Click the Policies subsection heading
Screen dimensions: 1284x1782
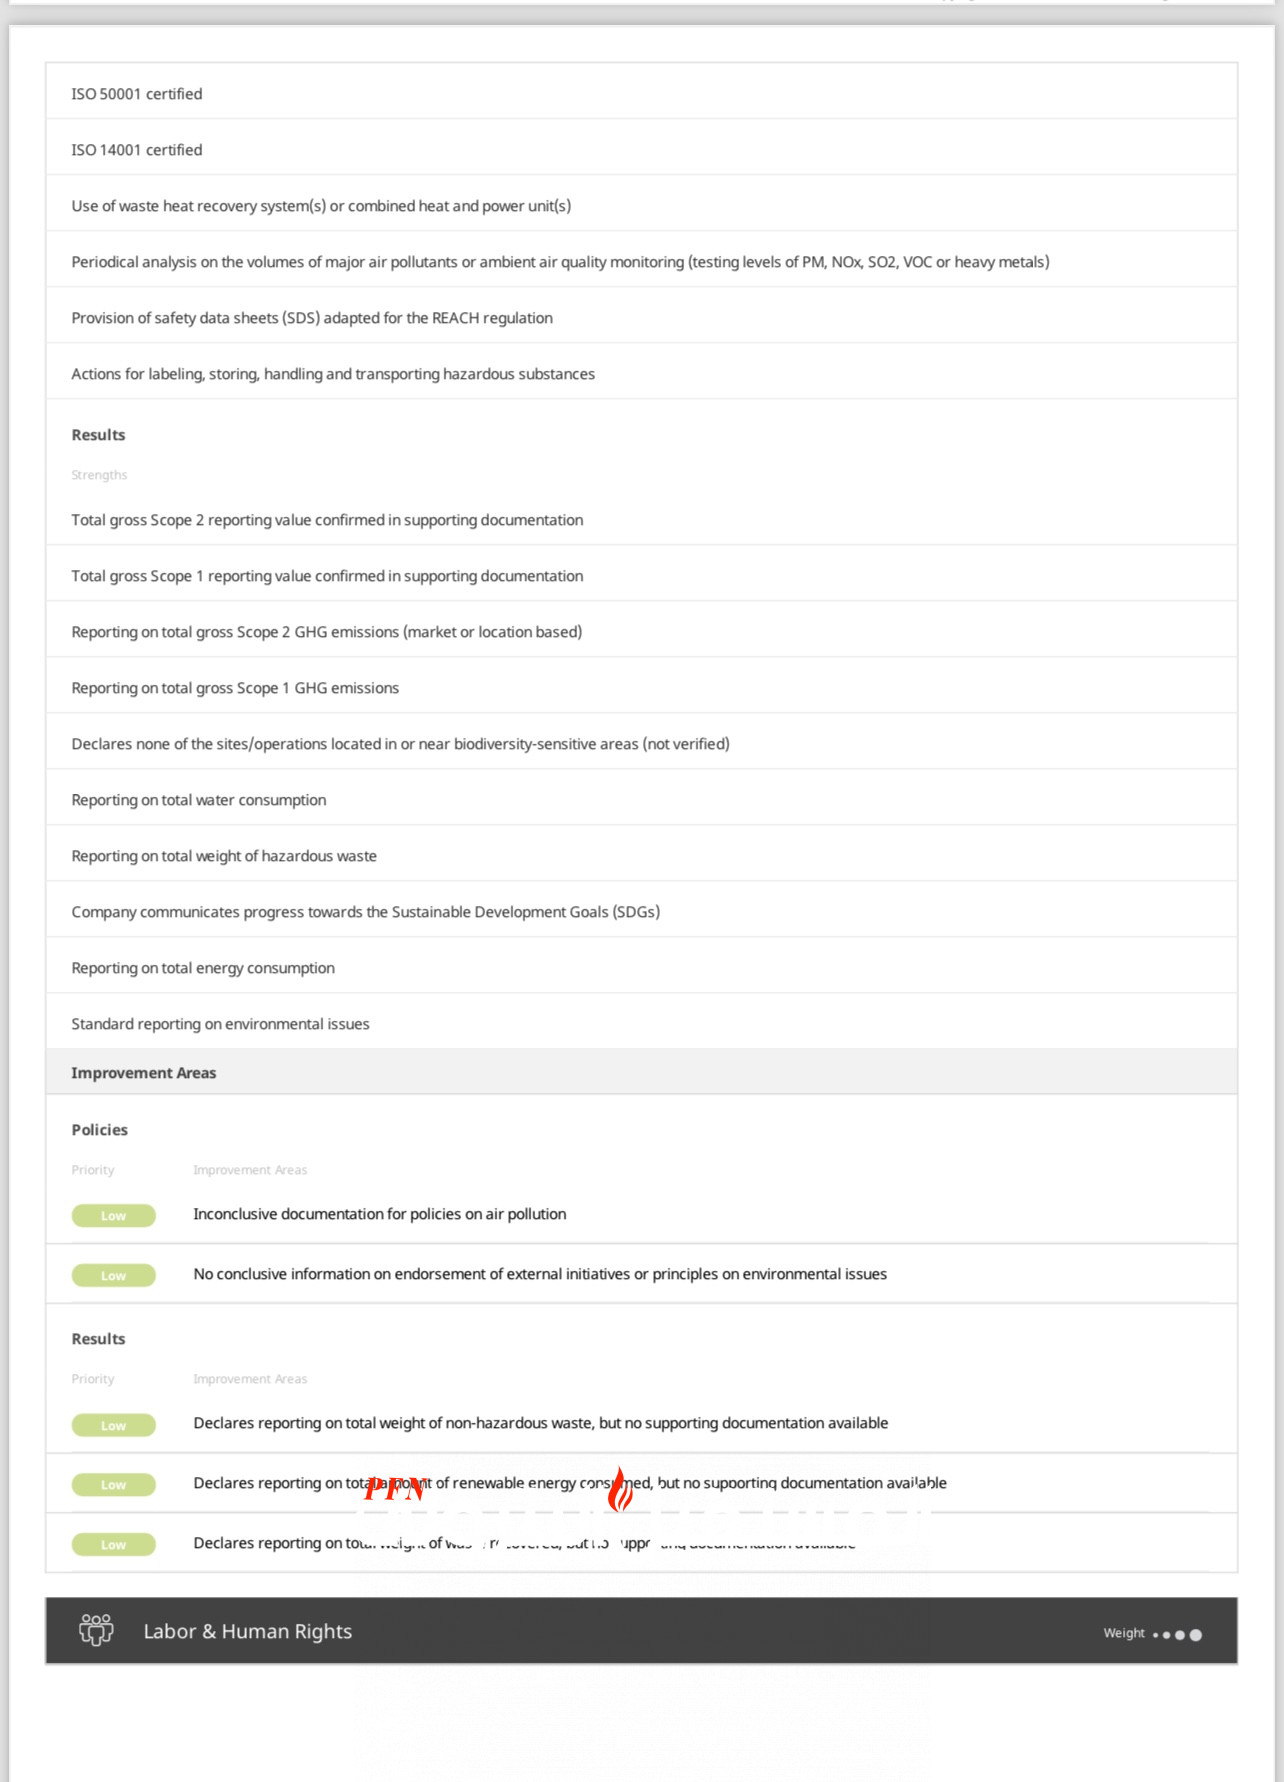click(x=100, y=1129)
